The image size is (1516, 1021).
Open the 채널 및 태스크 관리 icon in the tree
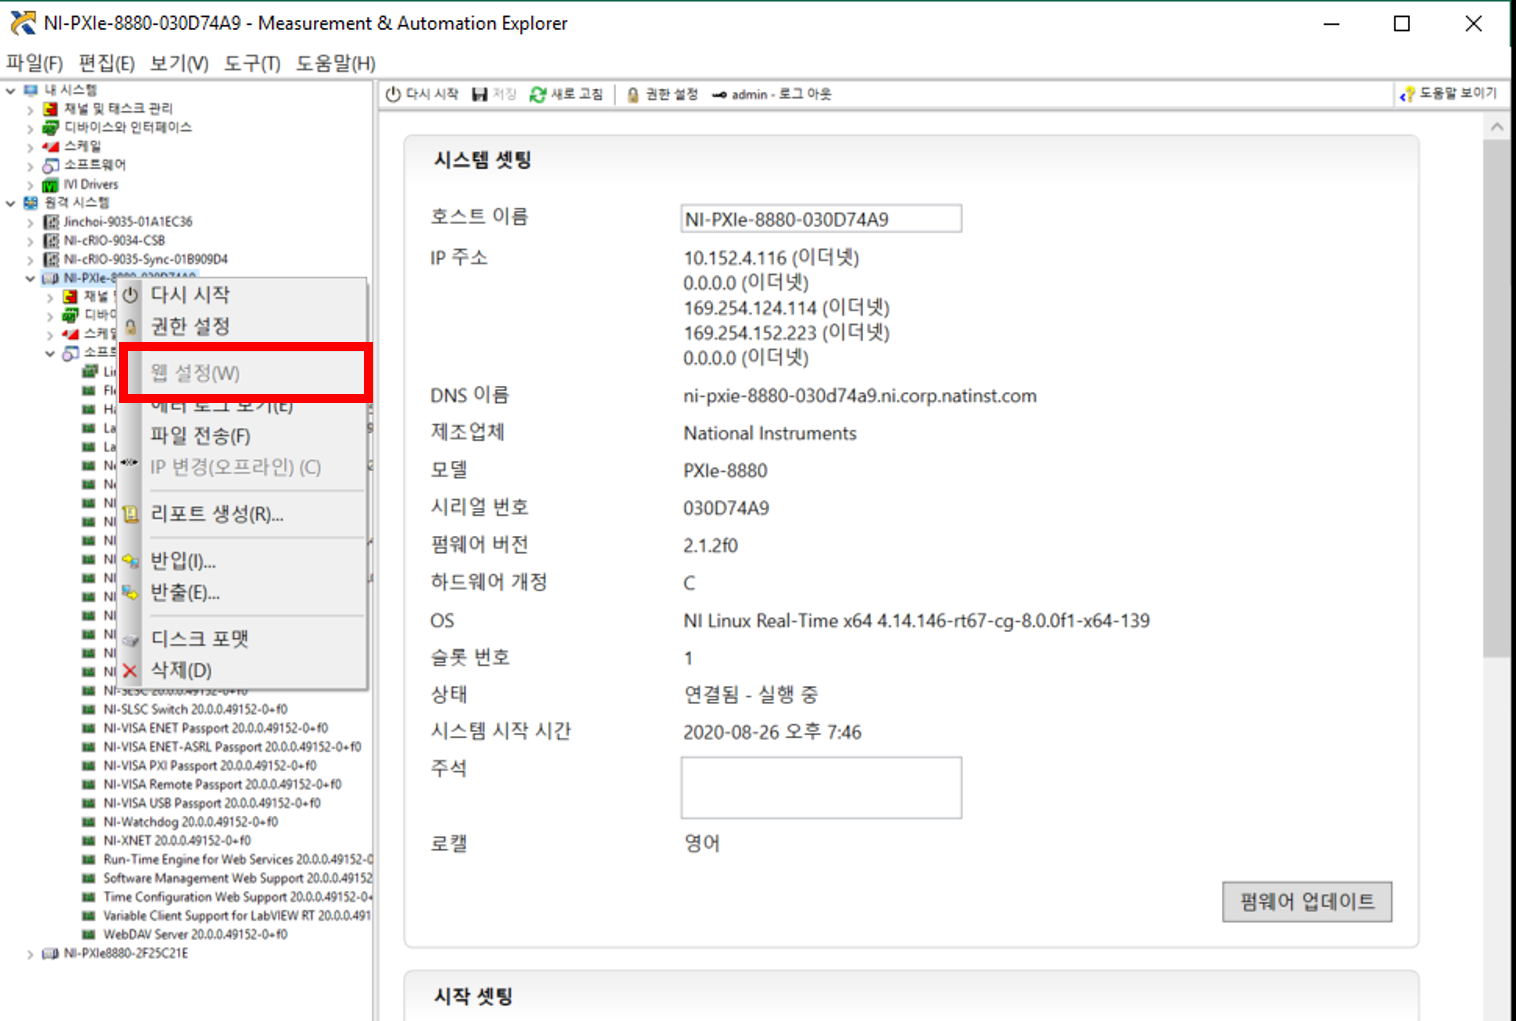click(48, 107)
